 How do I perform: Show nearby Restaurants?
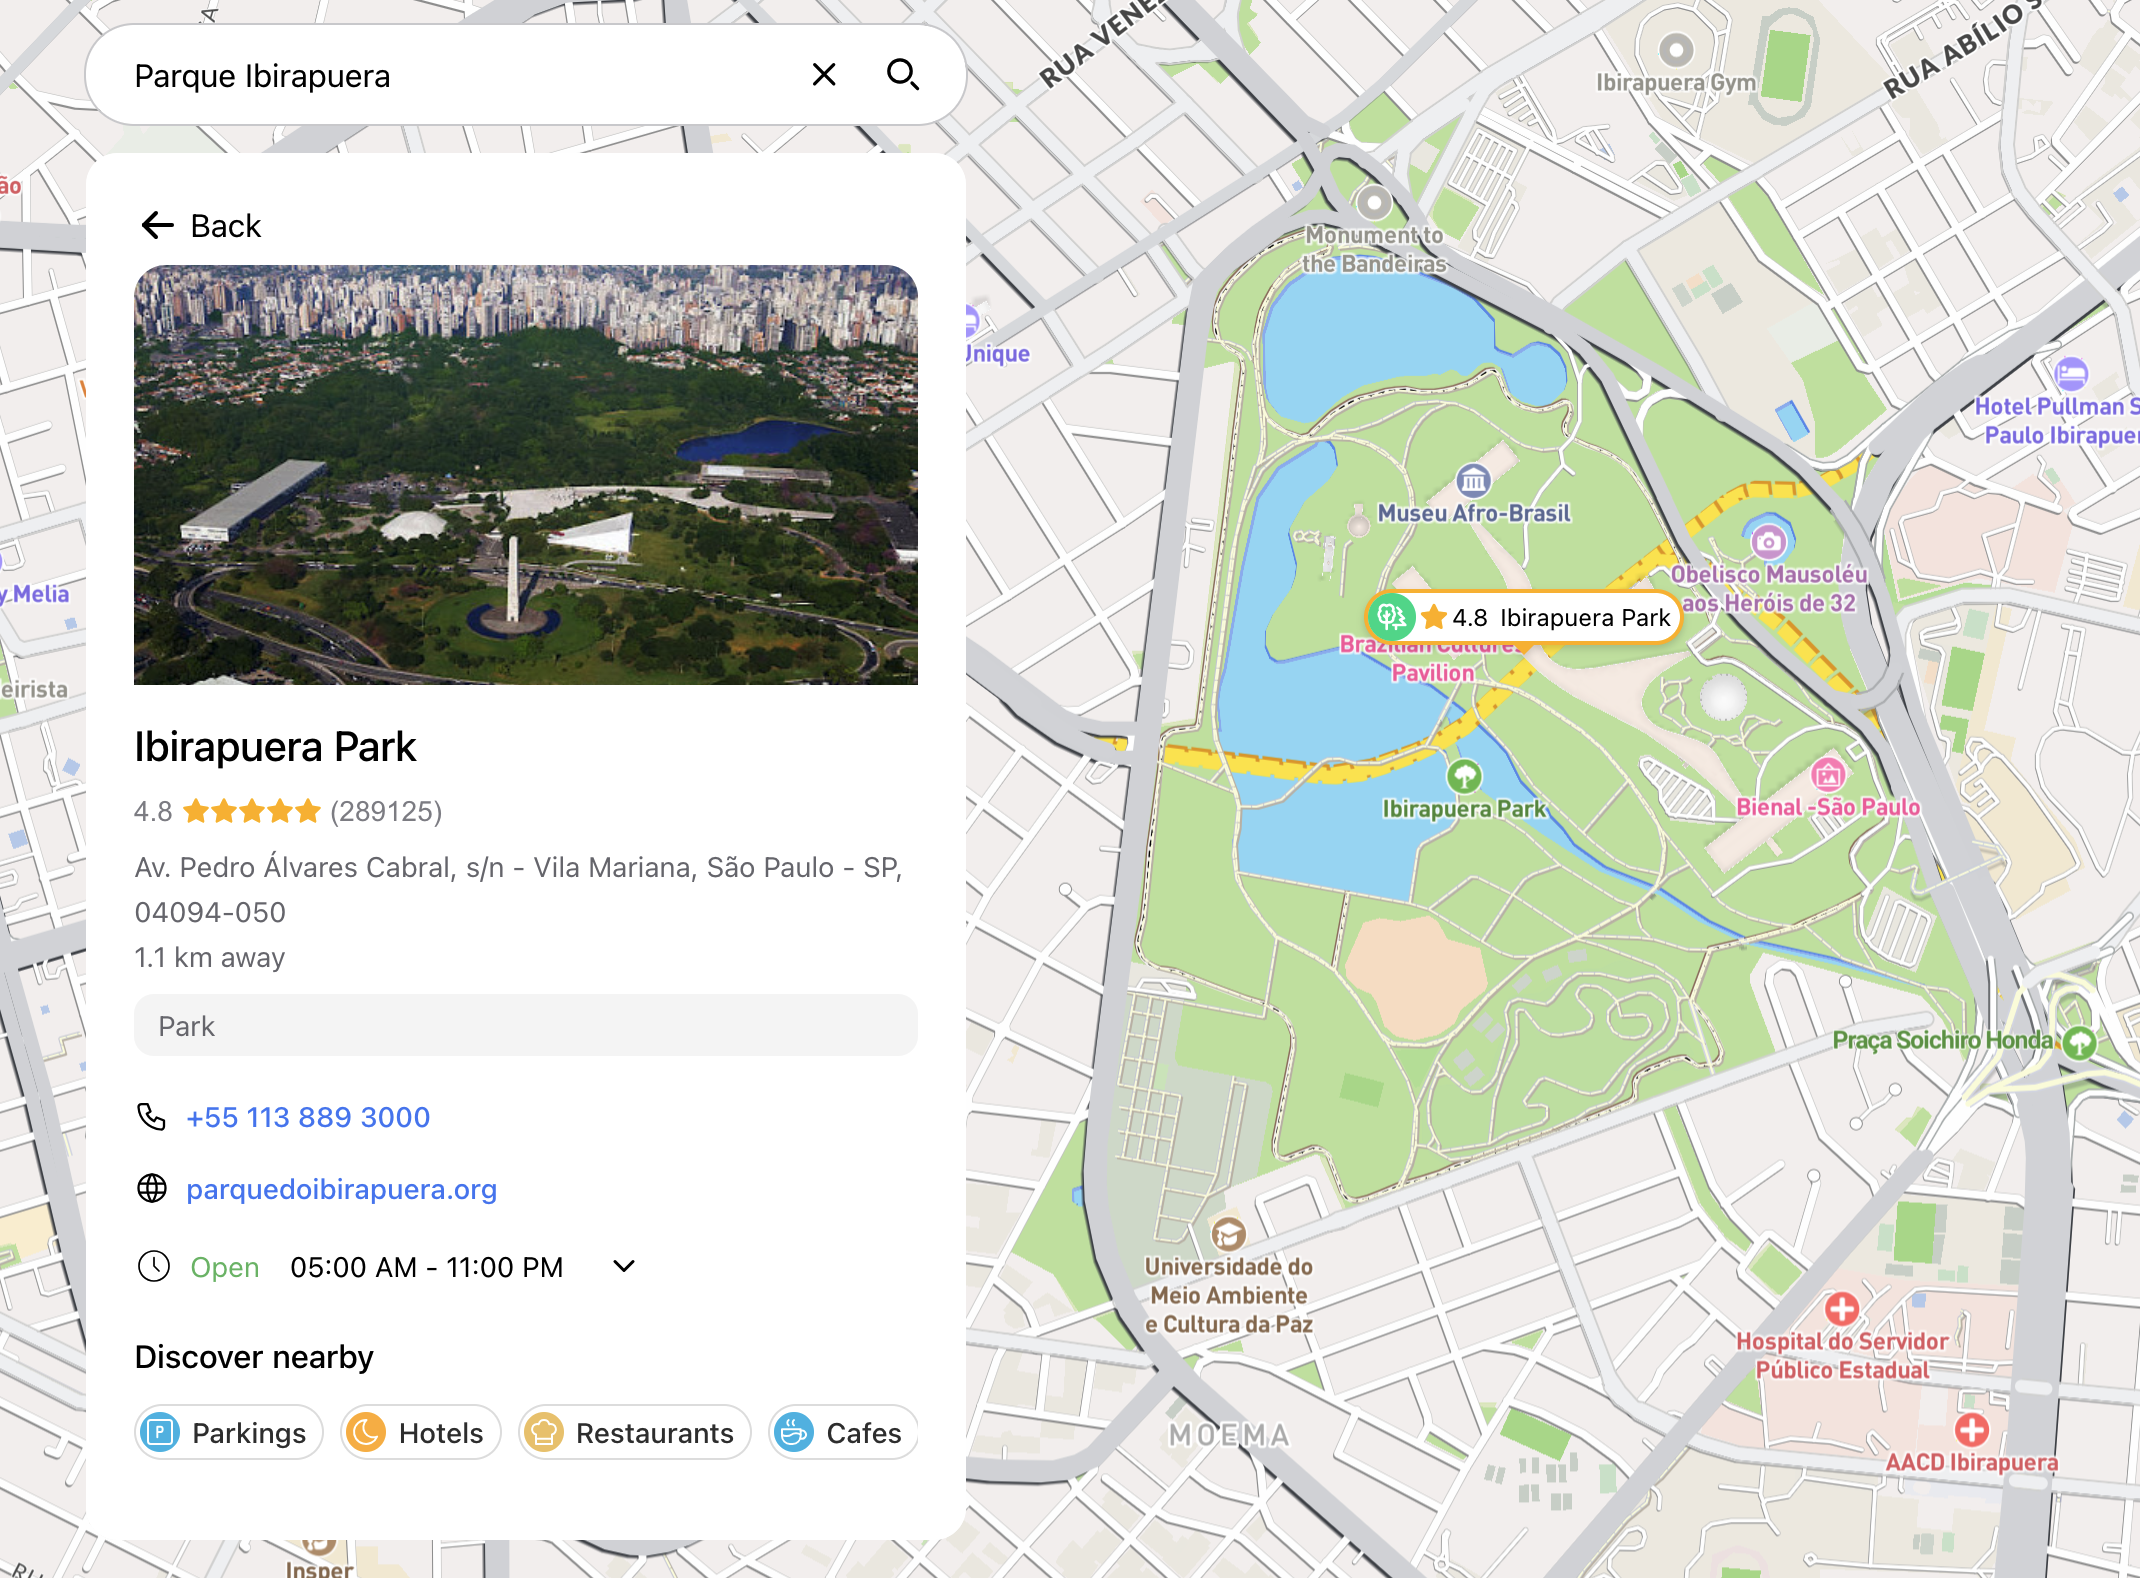click(635, 1433)
